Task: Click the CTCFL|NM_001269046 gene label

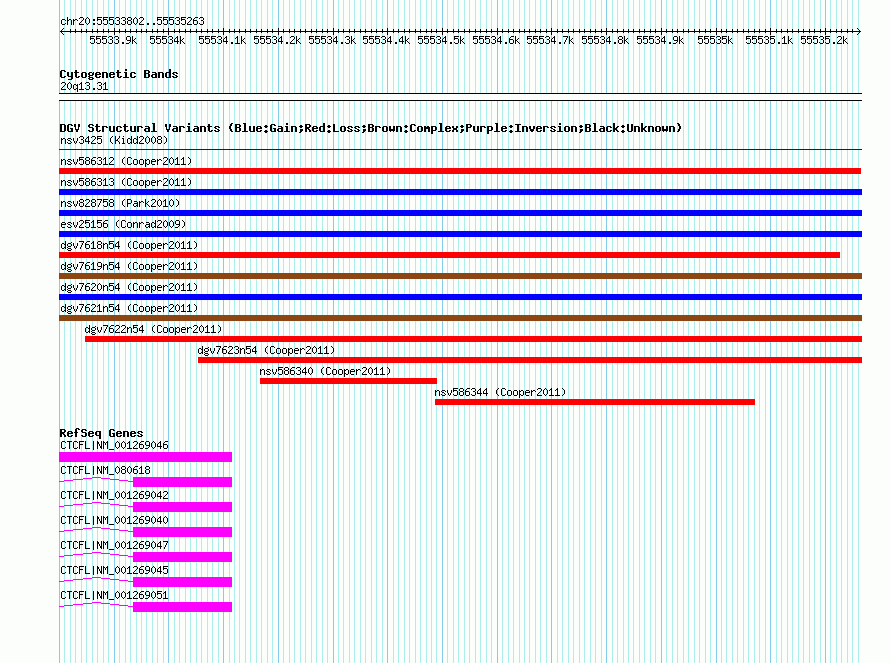Action: click(x=115, y=445)
